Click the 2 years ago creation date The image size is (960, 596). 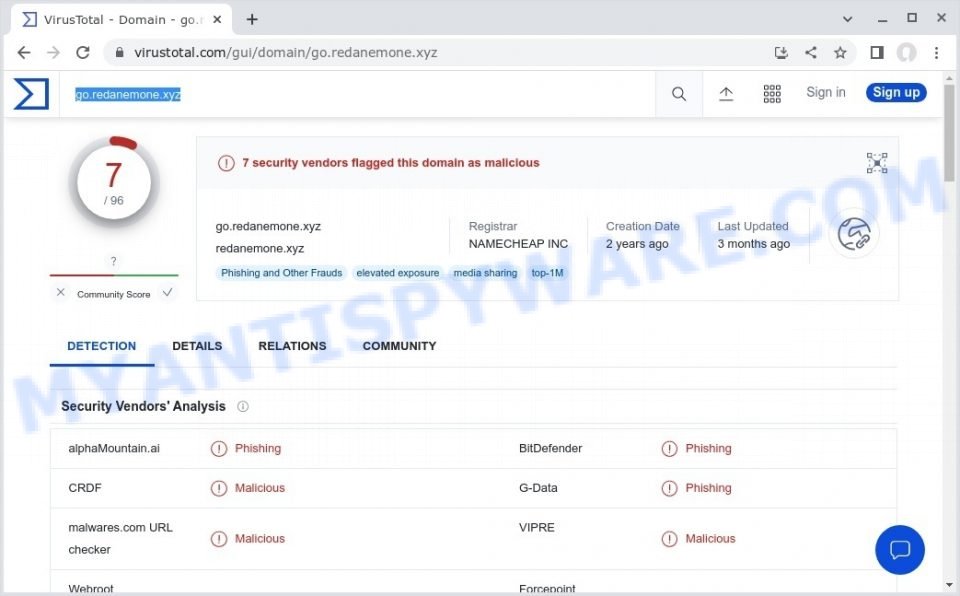[637, 244]
